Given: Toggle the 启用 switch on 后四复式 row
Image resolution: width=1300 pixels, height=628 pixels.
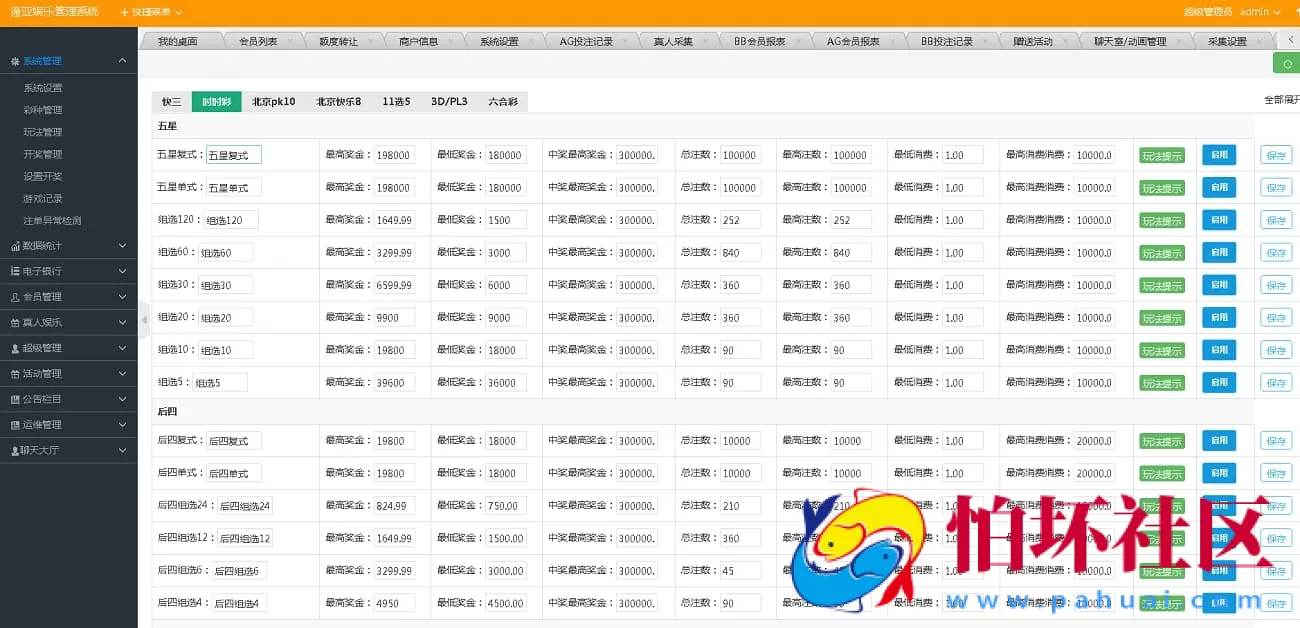Looking at the screenshot, I should (1218, 440).
